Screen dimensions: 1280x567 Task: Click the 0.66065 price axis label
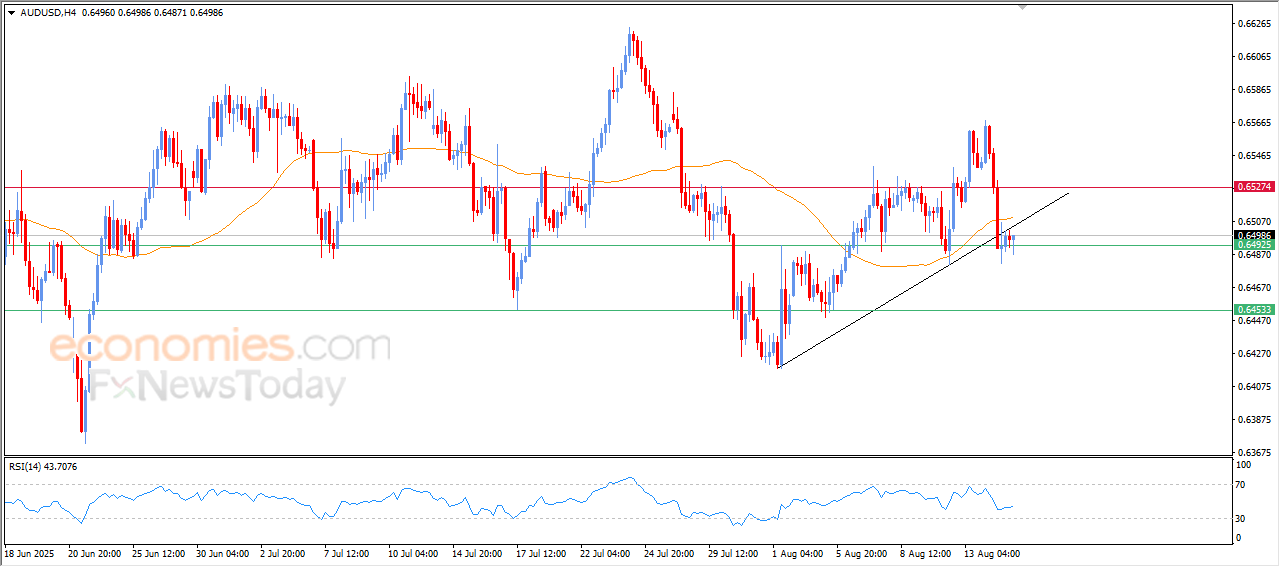[x=1253, y=56]
